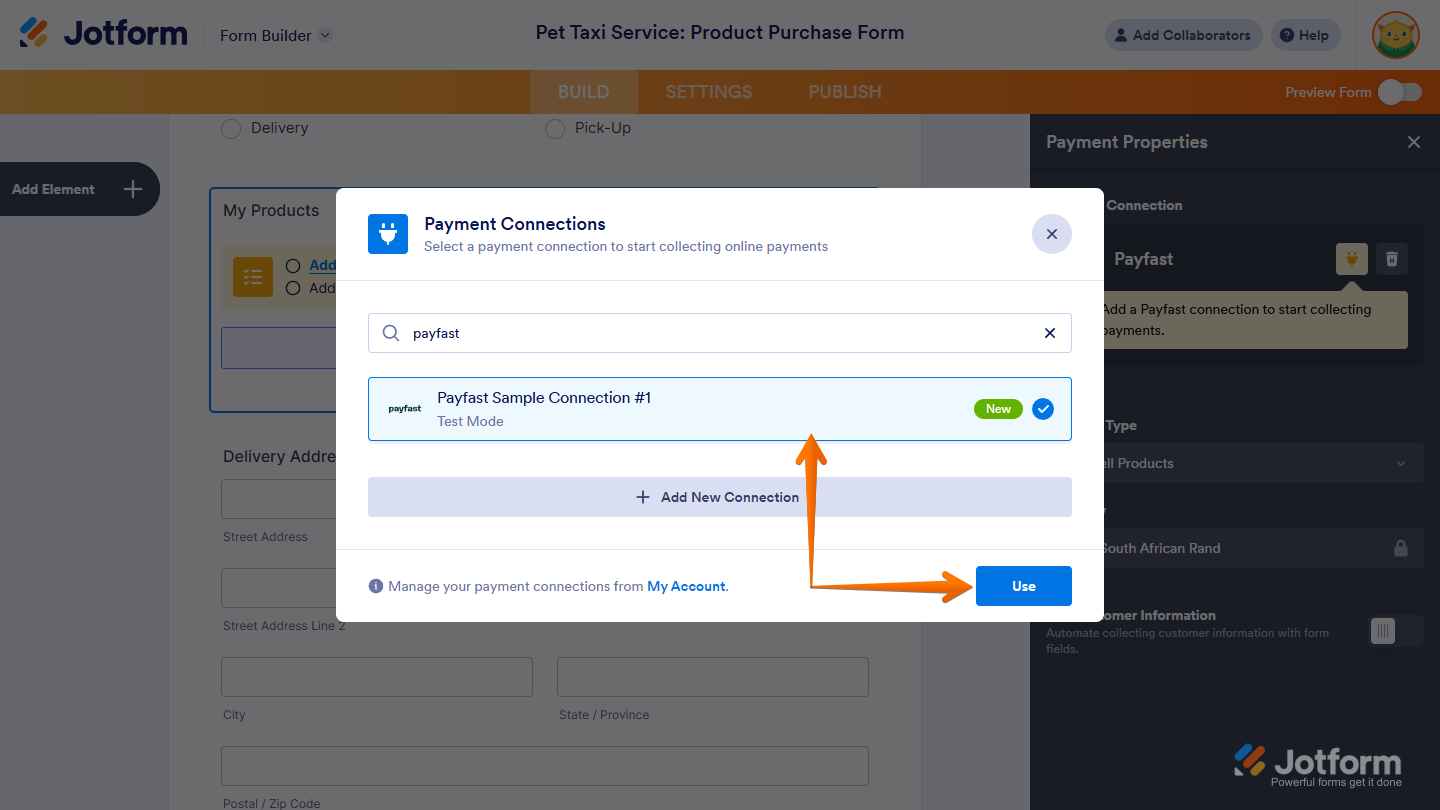This screenshot has width=1440, height=810.
Task: Switch to the PUBLISH tab
Action: 845,92
